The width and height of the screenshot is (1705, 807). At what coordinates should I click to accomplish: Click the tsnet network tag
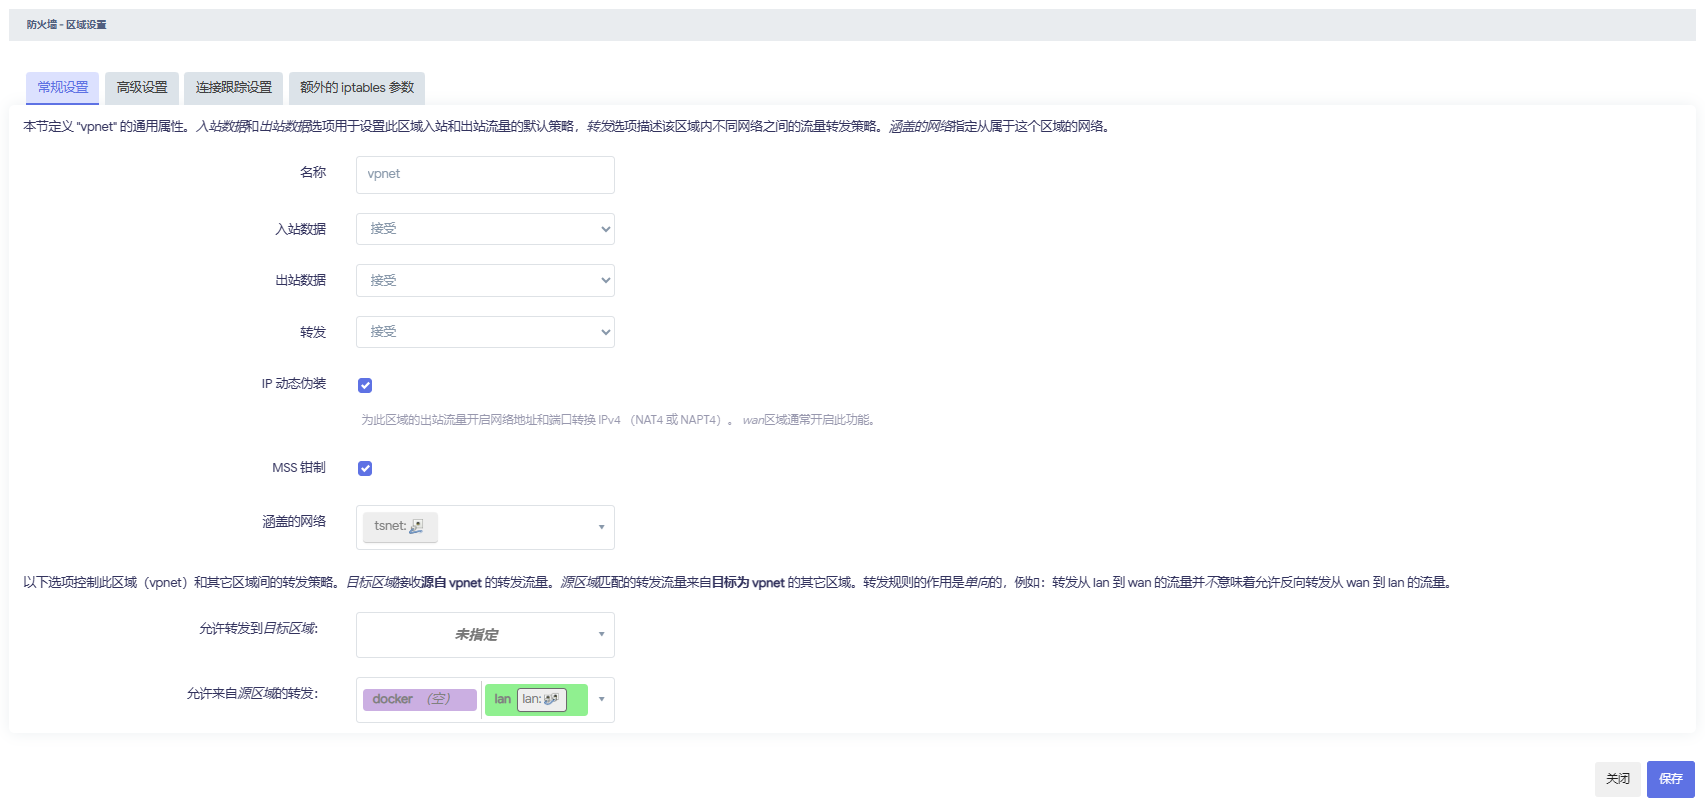coord(400,526)
